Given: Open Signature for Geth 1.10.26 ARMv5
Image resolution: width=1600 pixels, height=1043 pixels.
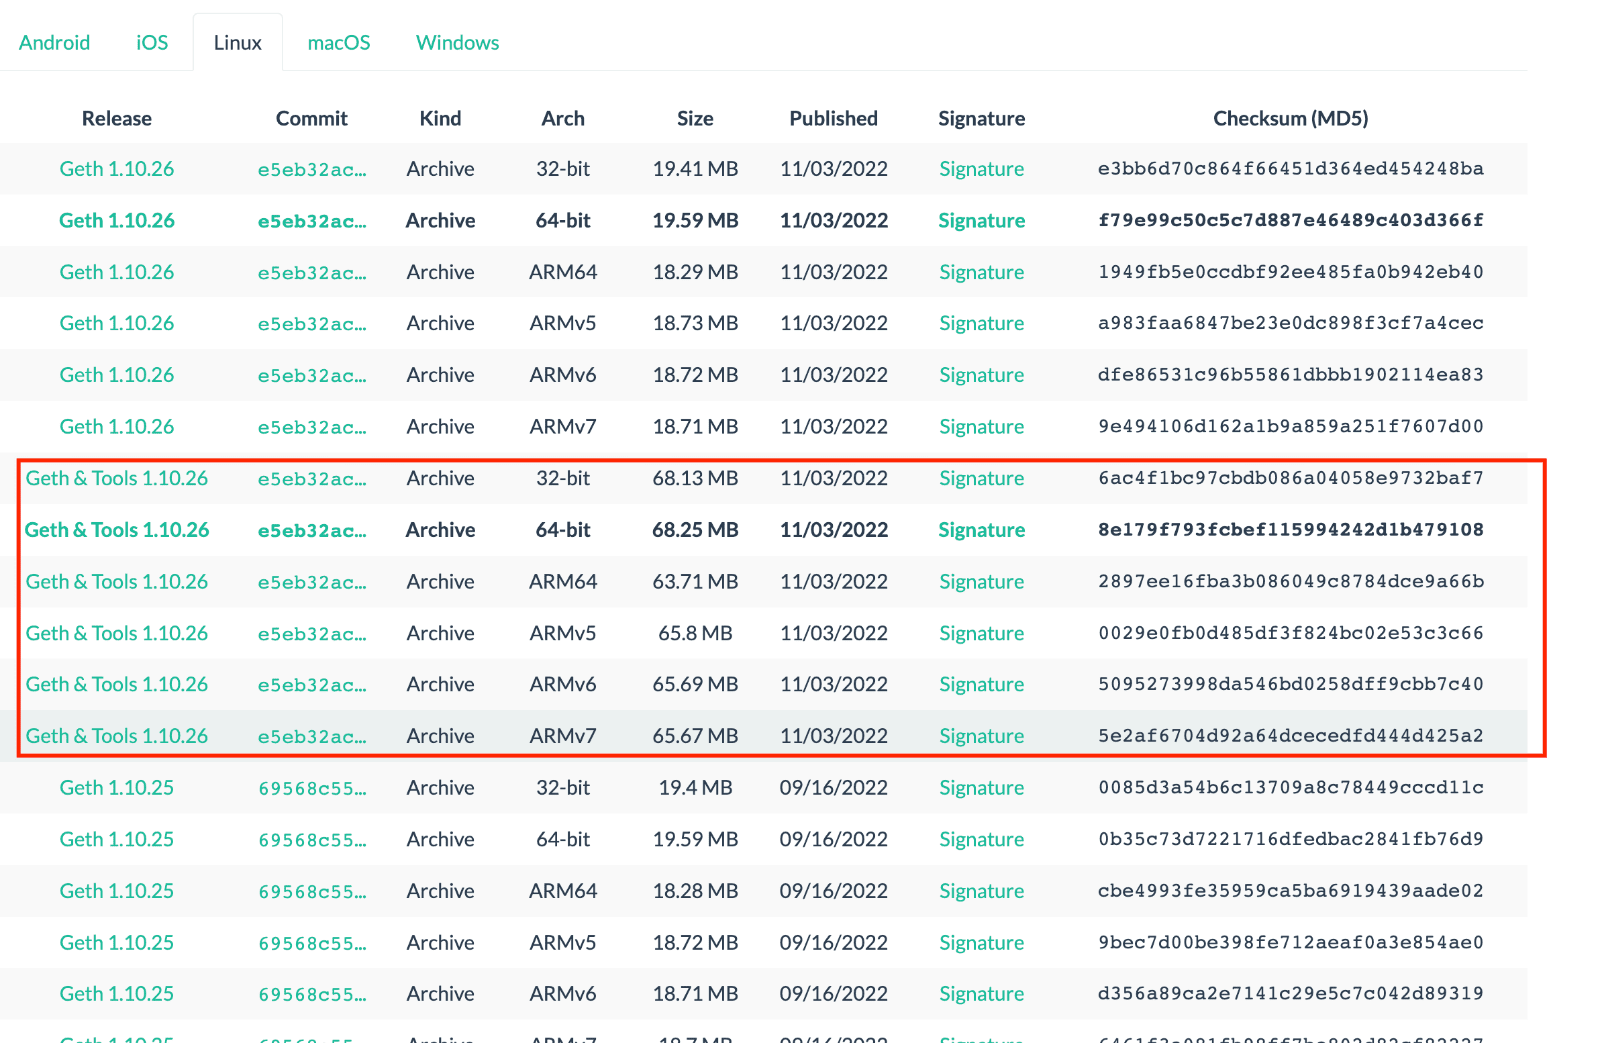Looking at the screenshot, I should pos(982,324).
